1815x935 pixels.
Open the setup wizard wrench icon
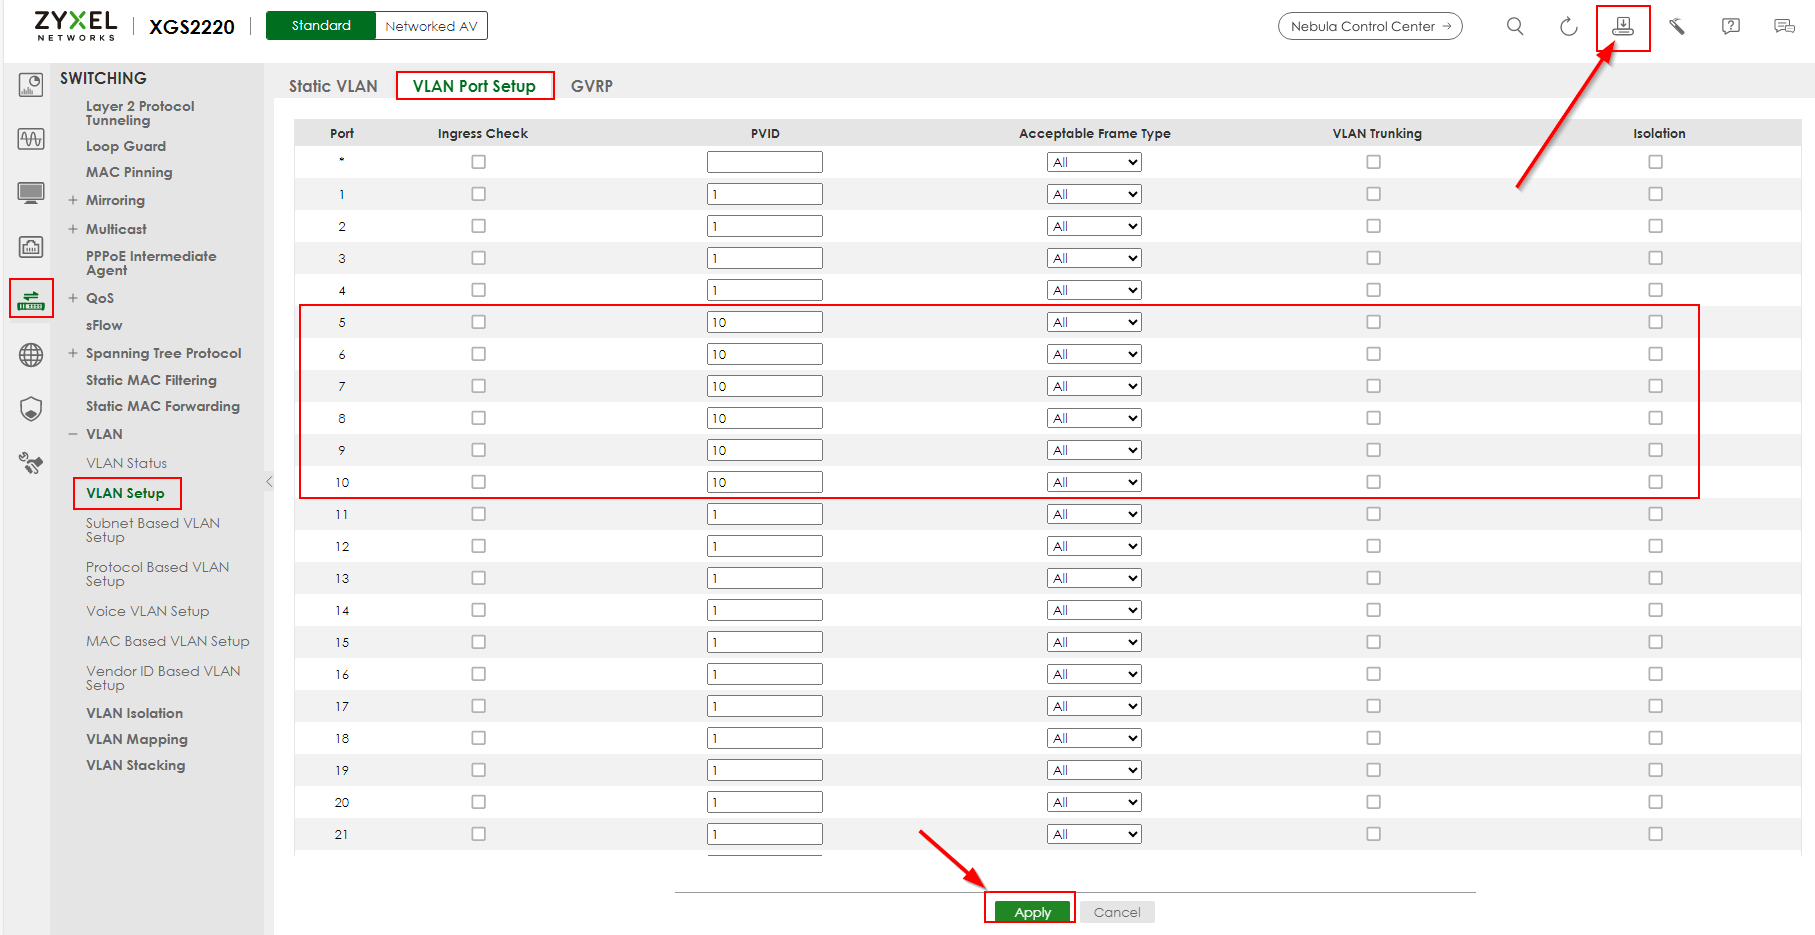(1677, 26)
